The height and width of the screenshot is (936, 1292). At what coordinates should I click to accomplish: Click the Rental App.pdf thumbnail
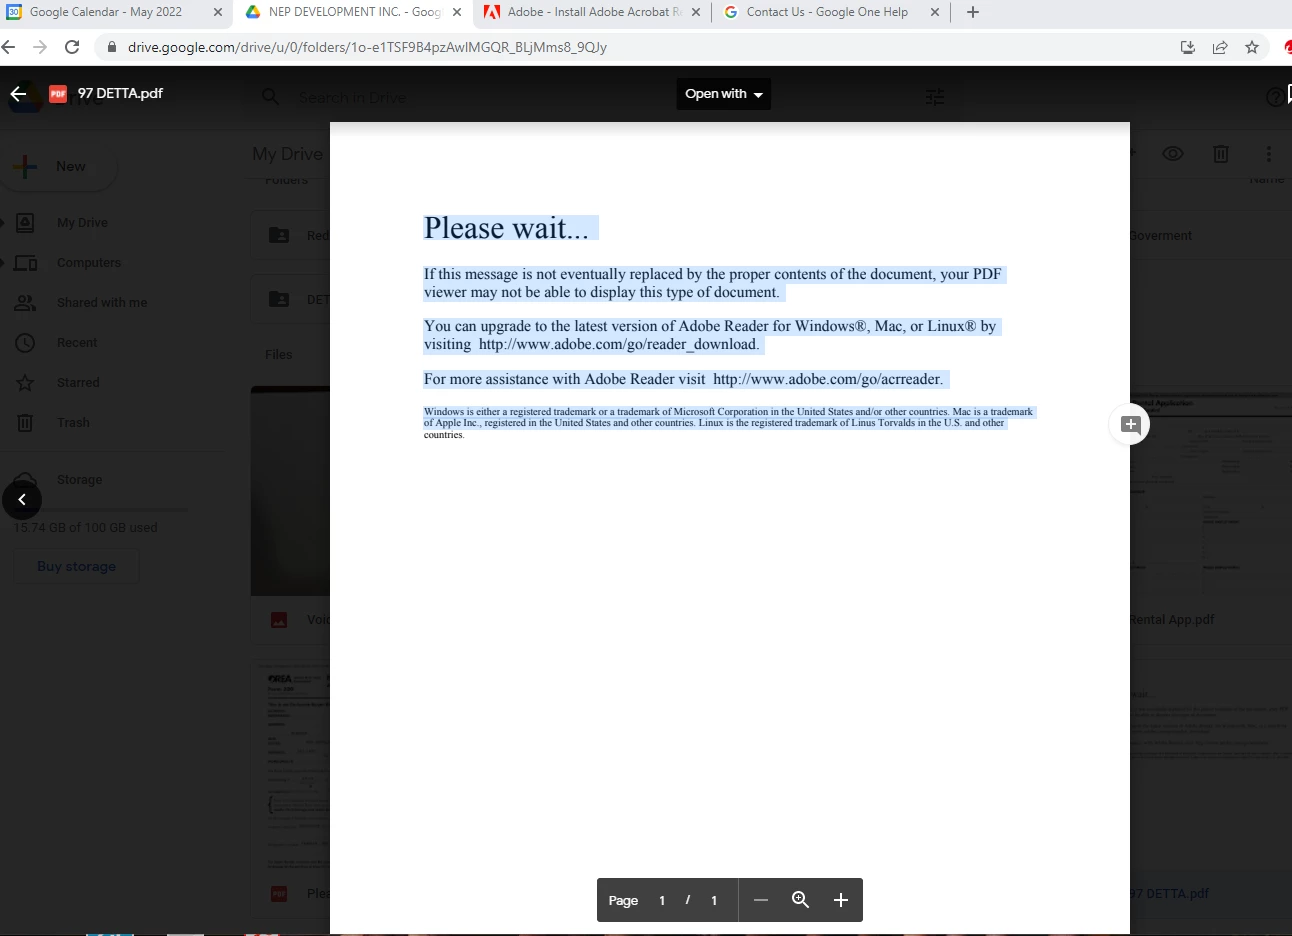1211,490
